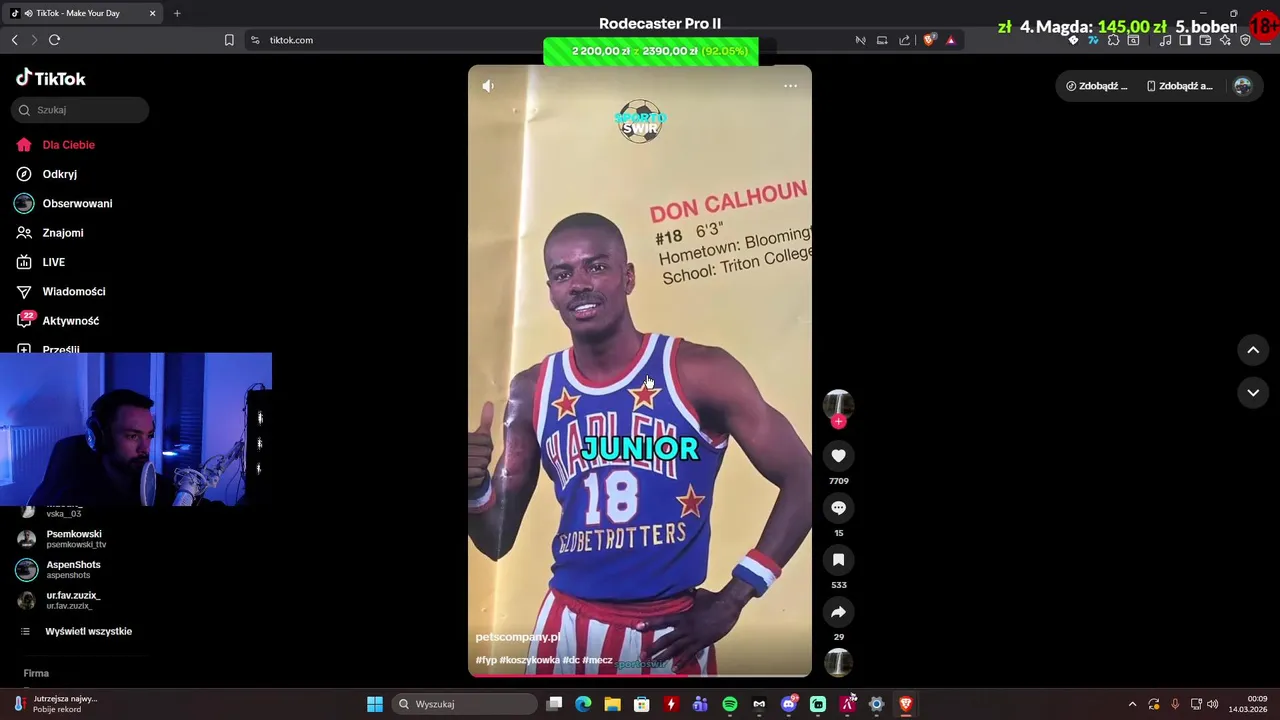Click the #koszykowka hashtag
This screenshot has height=720, width=1280.
click(x=529, y=660)
